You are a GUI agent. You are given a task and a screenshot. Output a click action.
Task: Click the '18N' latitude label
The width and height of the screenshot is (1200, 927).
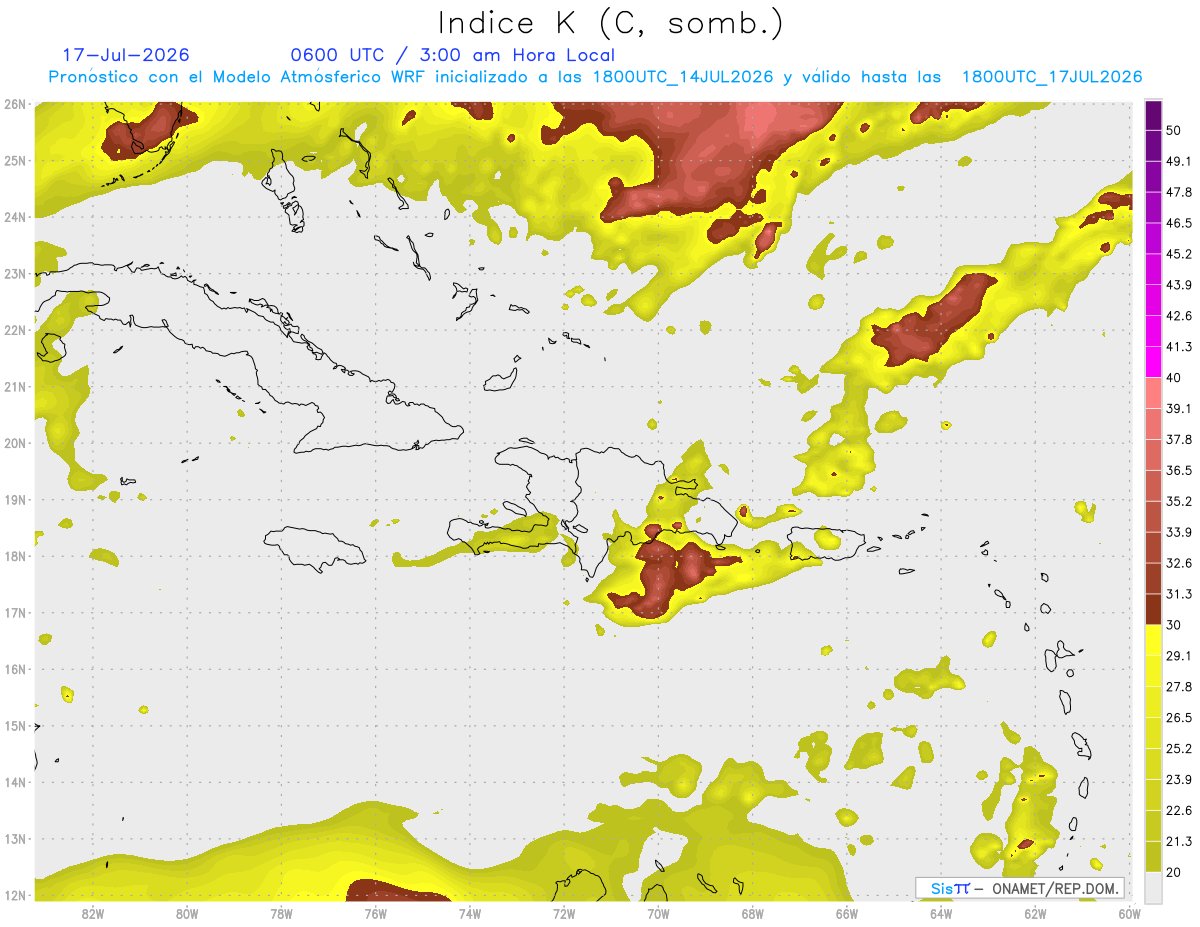(15, 556)
